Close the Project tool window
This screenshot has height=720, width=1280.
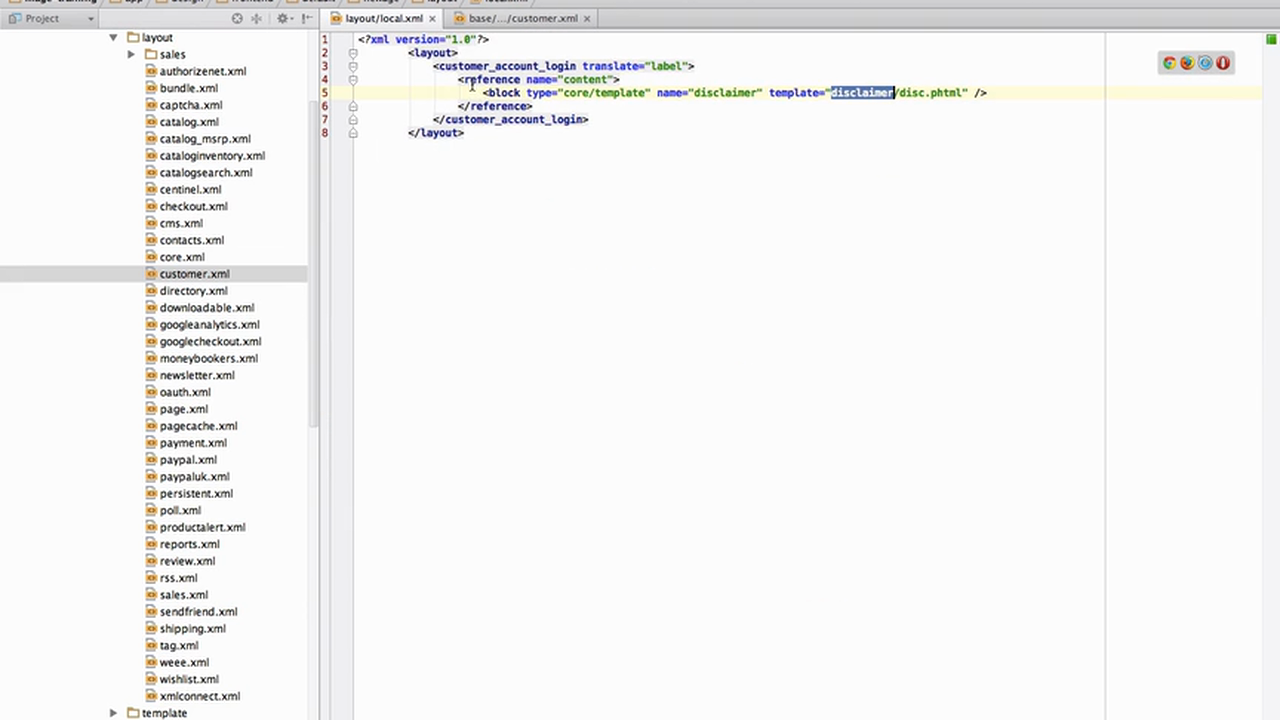[x=307, y=18]
